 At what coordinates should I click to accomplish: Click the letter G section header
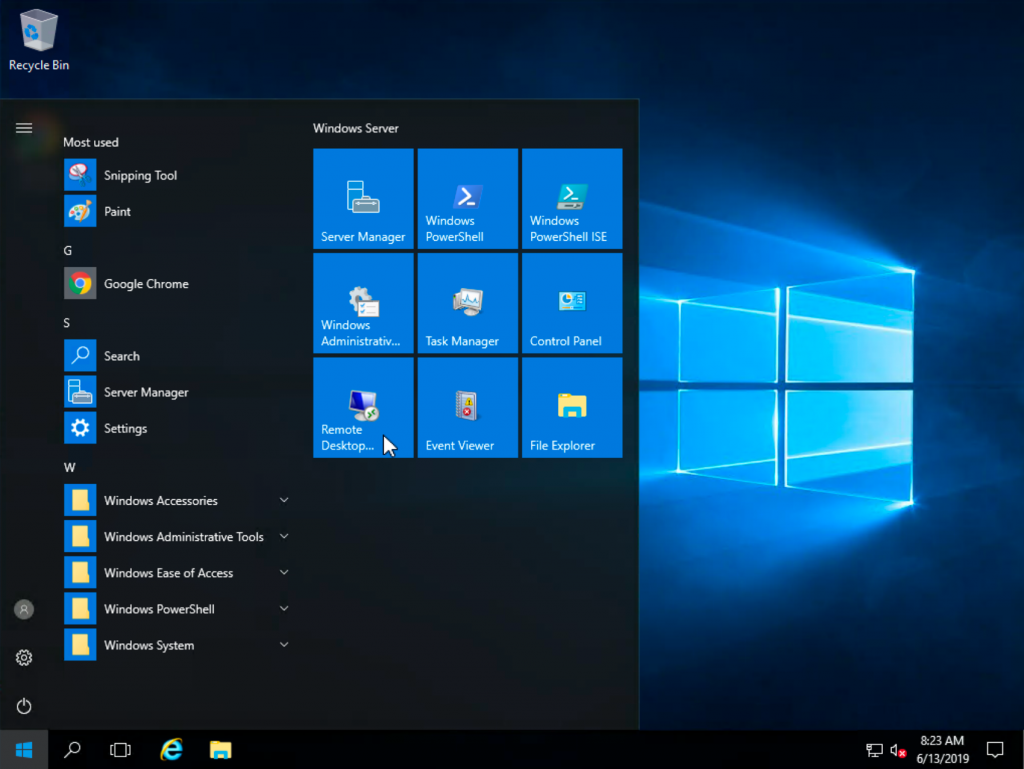68,251
